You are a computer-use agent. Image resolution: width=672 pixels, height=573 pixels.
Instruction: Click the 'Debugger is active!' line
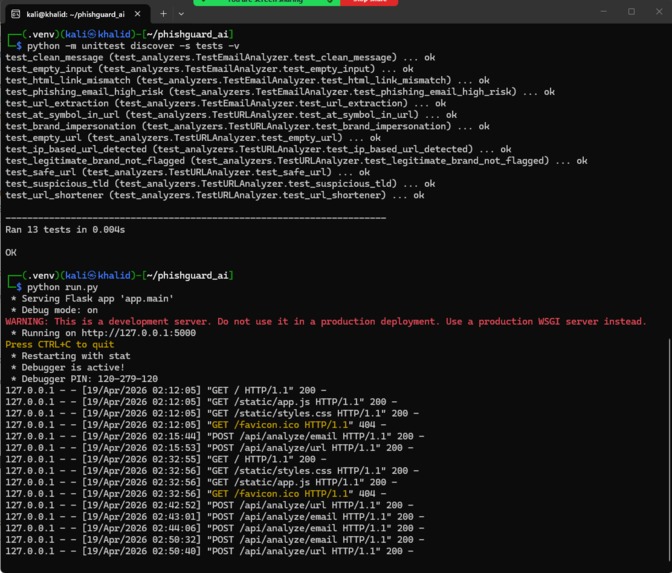[68, 368]
